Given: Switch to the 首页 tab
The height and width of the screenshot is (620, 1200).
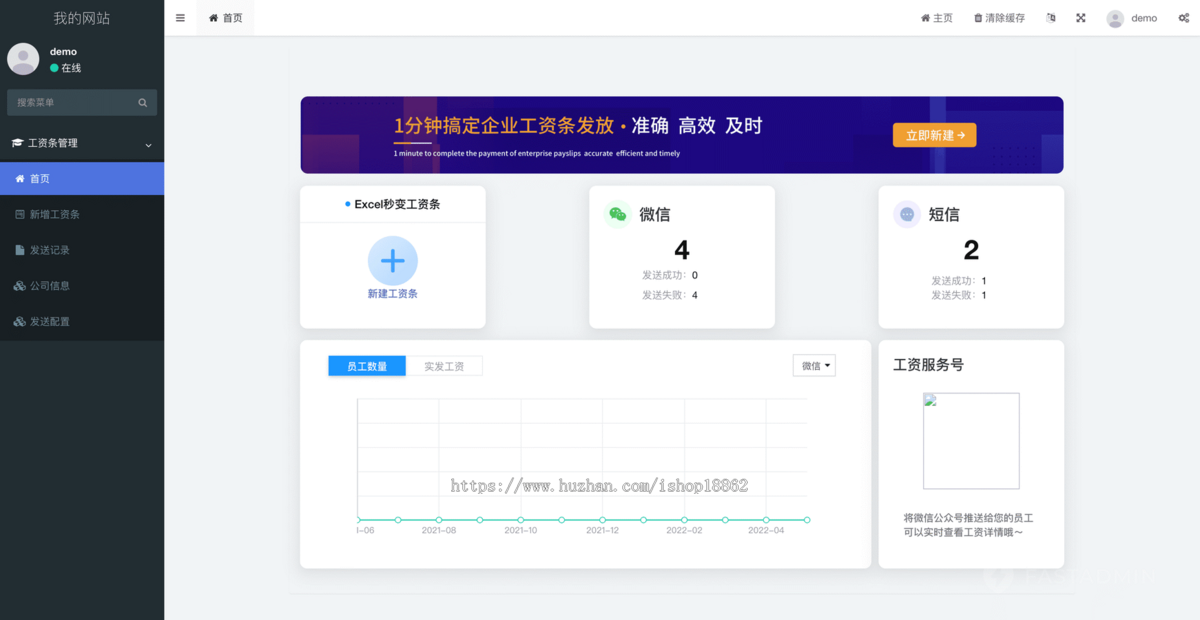Looking at the screenshot, I should point(224,17).
